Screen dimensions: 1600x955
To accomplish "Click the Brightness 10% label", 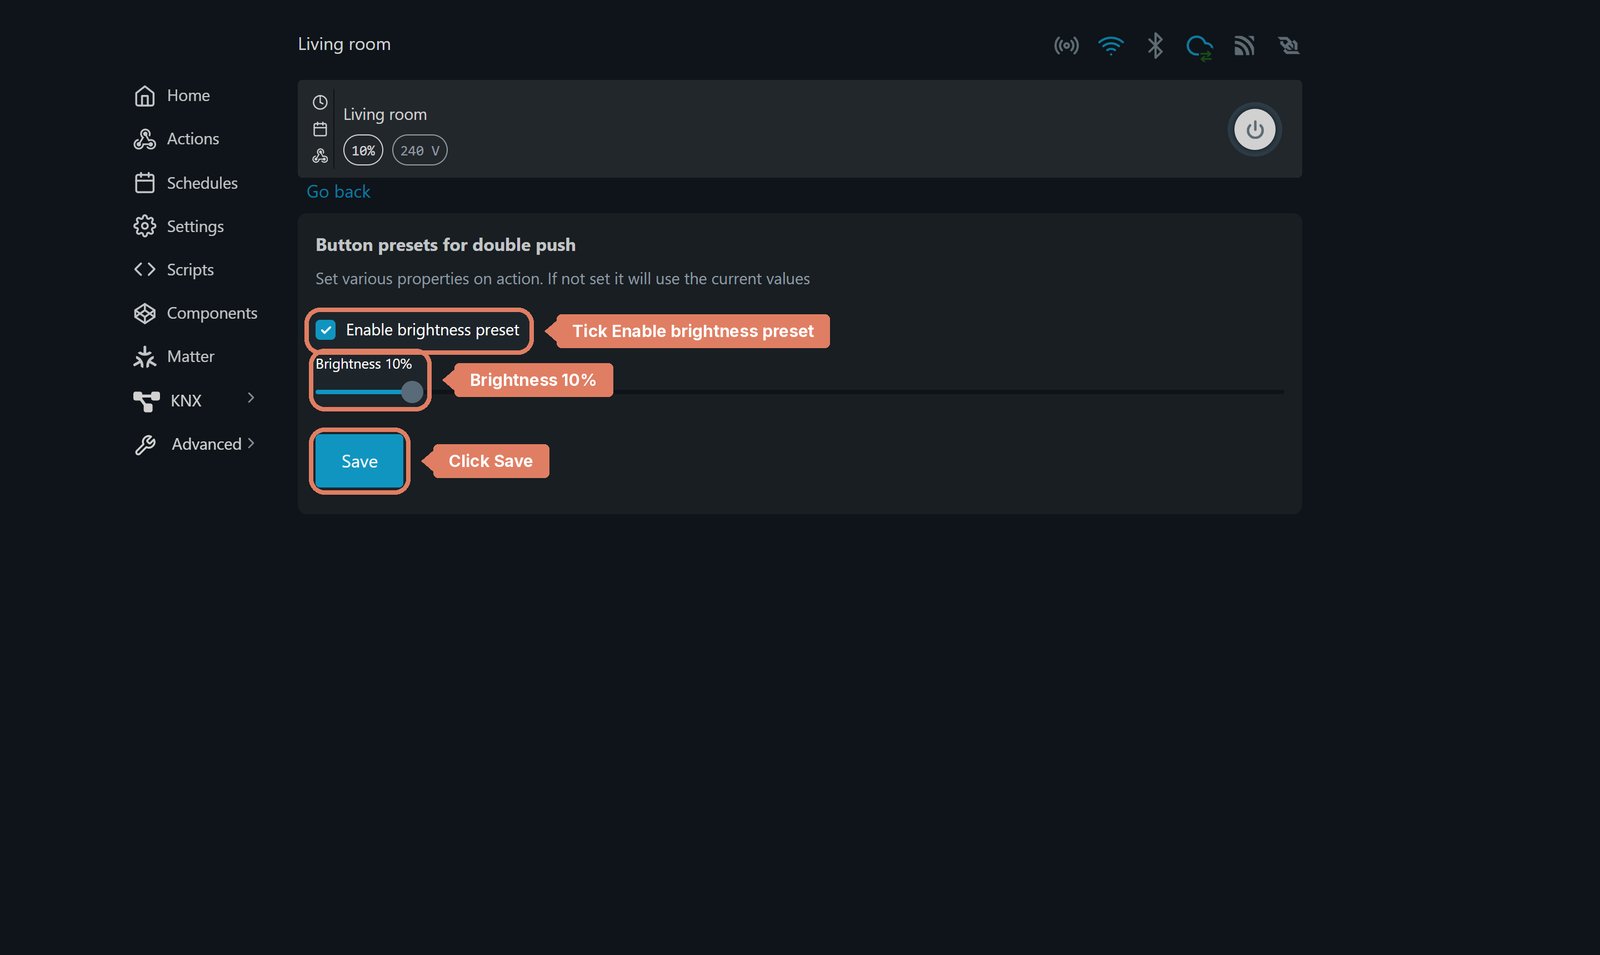I will pos(364,364).
